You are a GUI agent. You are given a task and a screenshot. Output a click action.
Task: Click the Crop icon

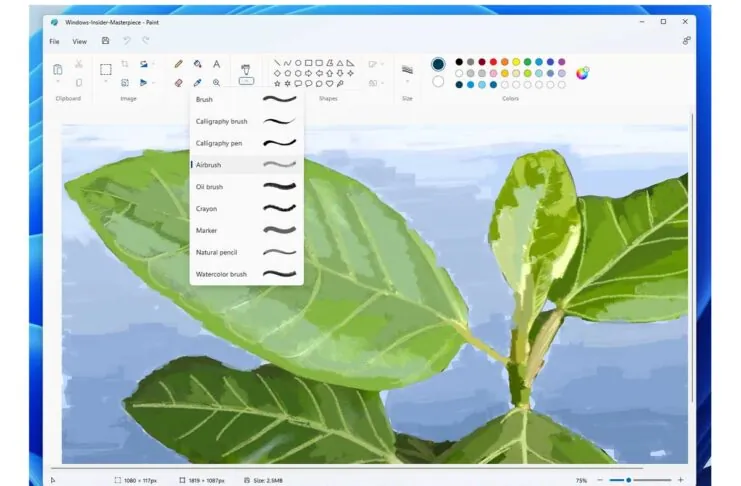(x=125, y=64)
